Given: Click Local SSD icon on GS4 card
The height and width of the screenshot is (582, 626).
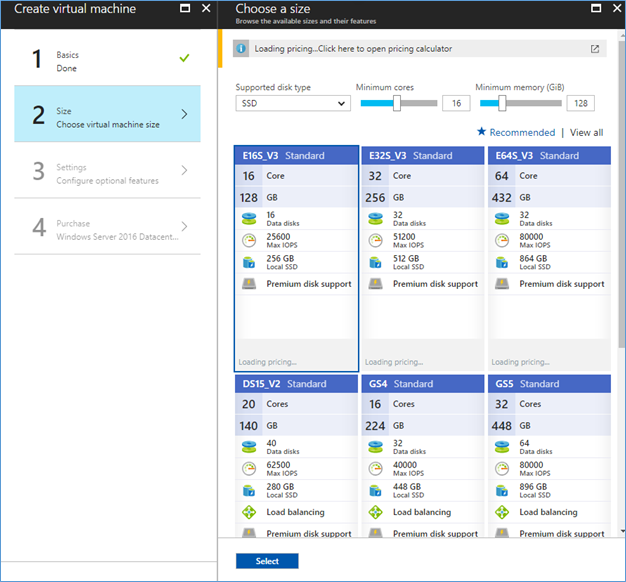Looking at the screenshot, I should point(375,491).
